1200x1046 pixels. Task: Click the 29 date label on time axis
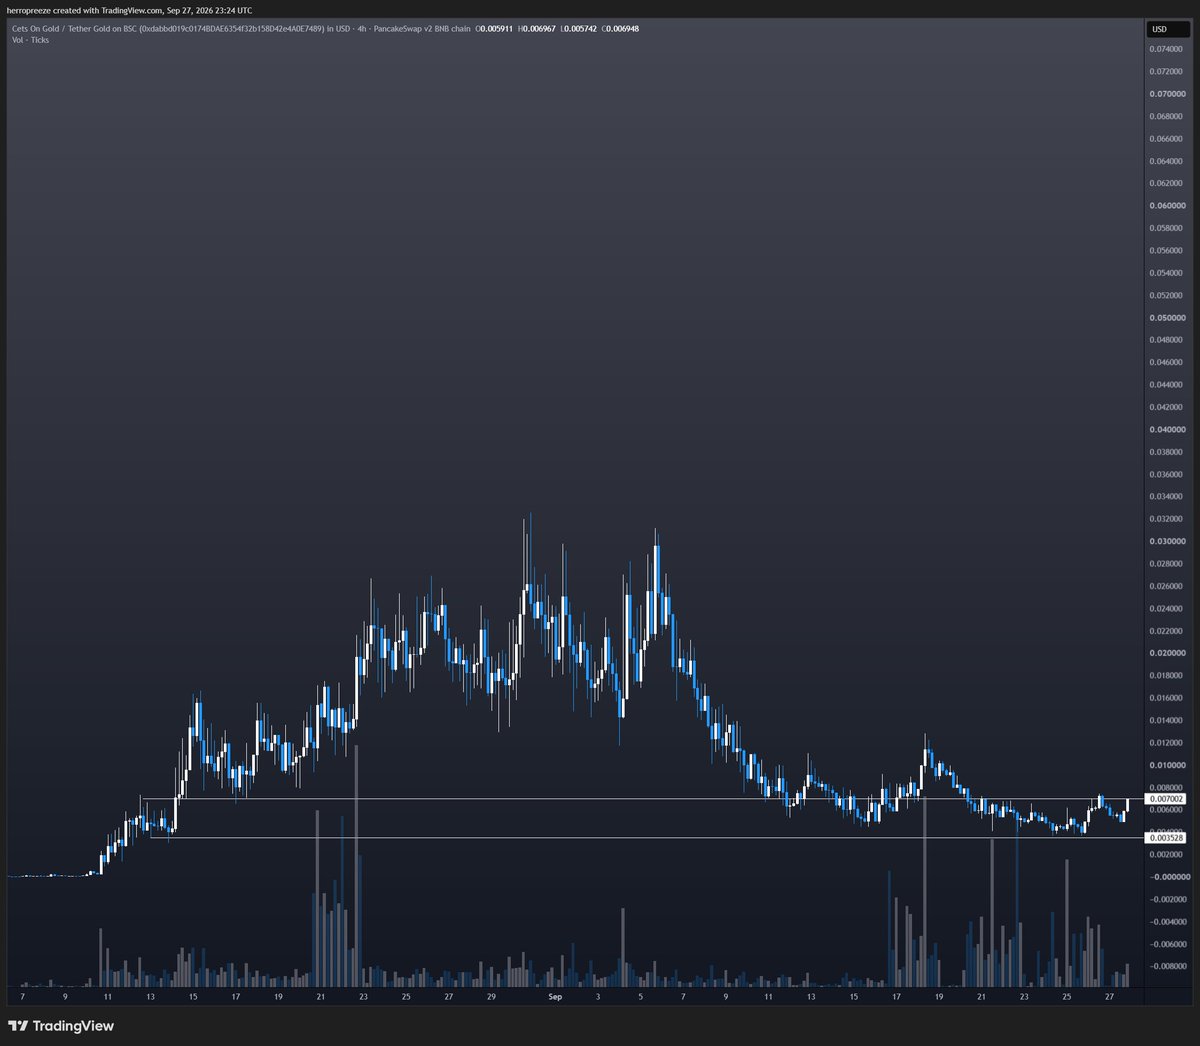pyautogui.click(x=491, y=997)
